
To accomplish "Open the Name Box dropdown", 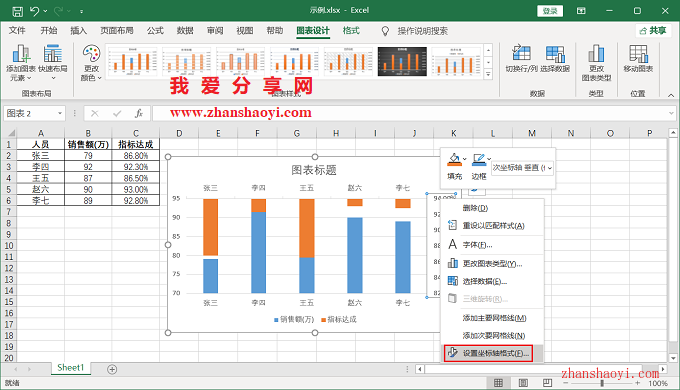I will (59, 114).
